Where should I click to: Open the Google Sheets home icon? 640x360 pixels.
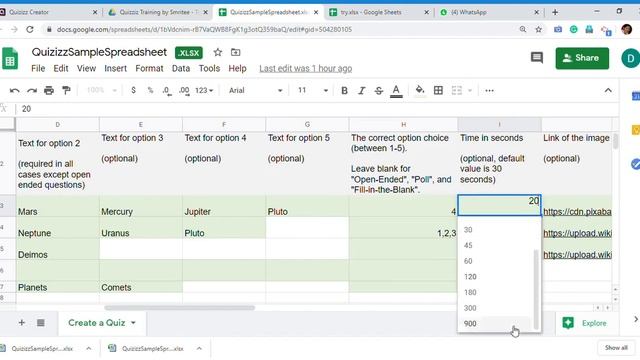click(x=10, y=58)
